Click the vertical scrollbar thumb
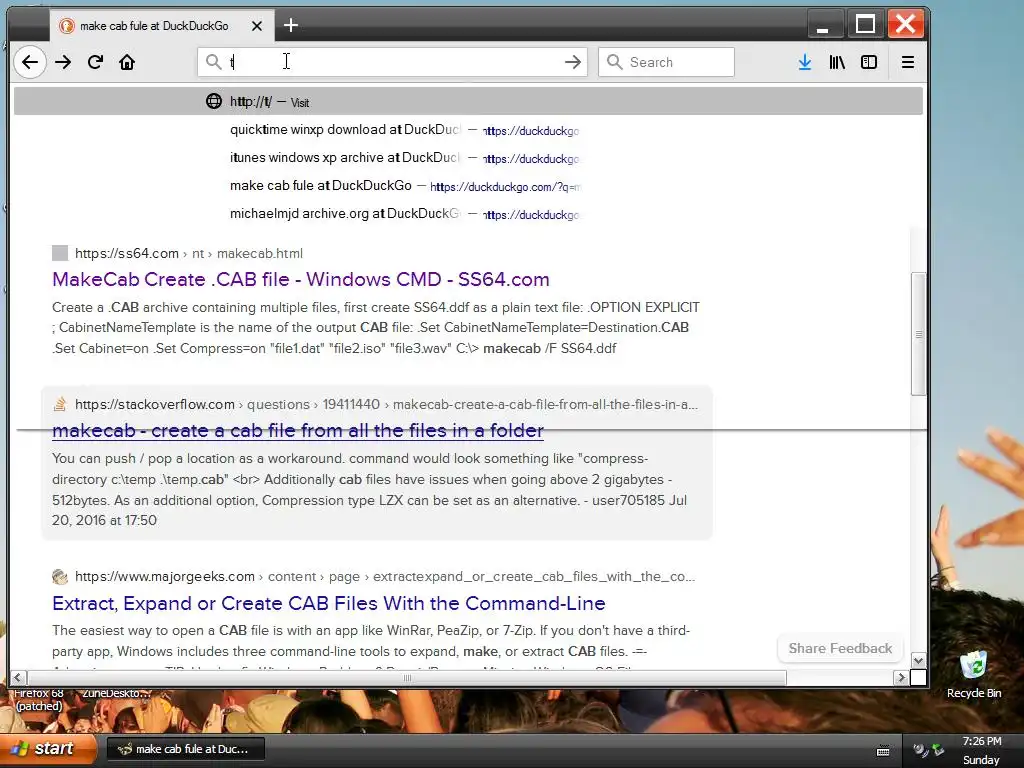Viewport: 1024px width, 768px height. coord(918,334)
